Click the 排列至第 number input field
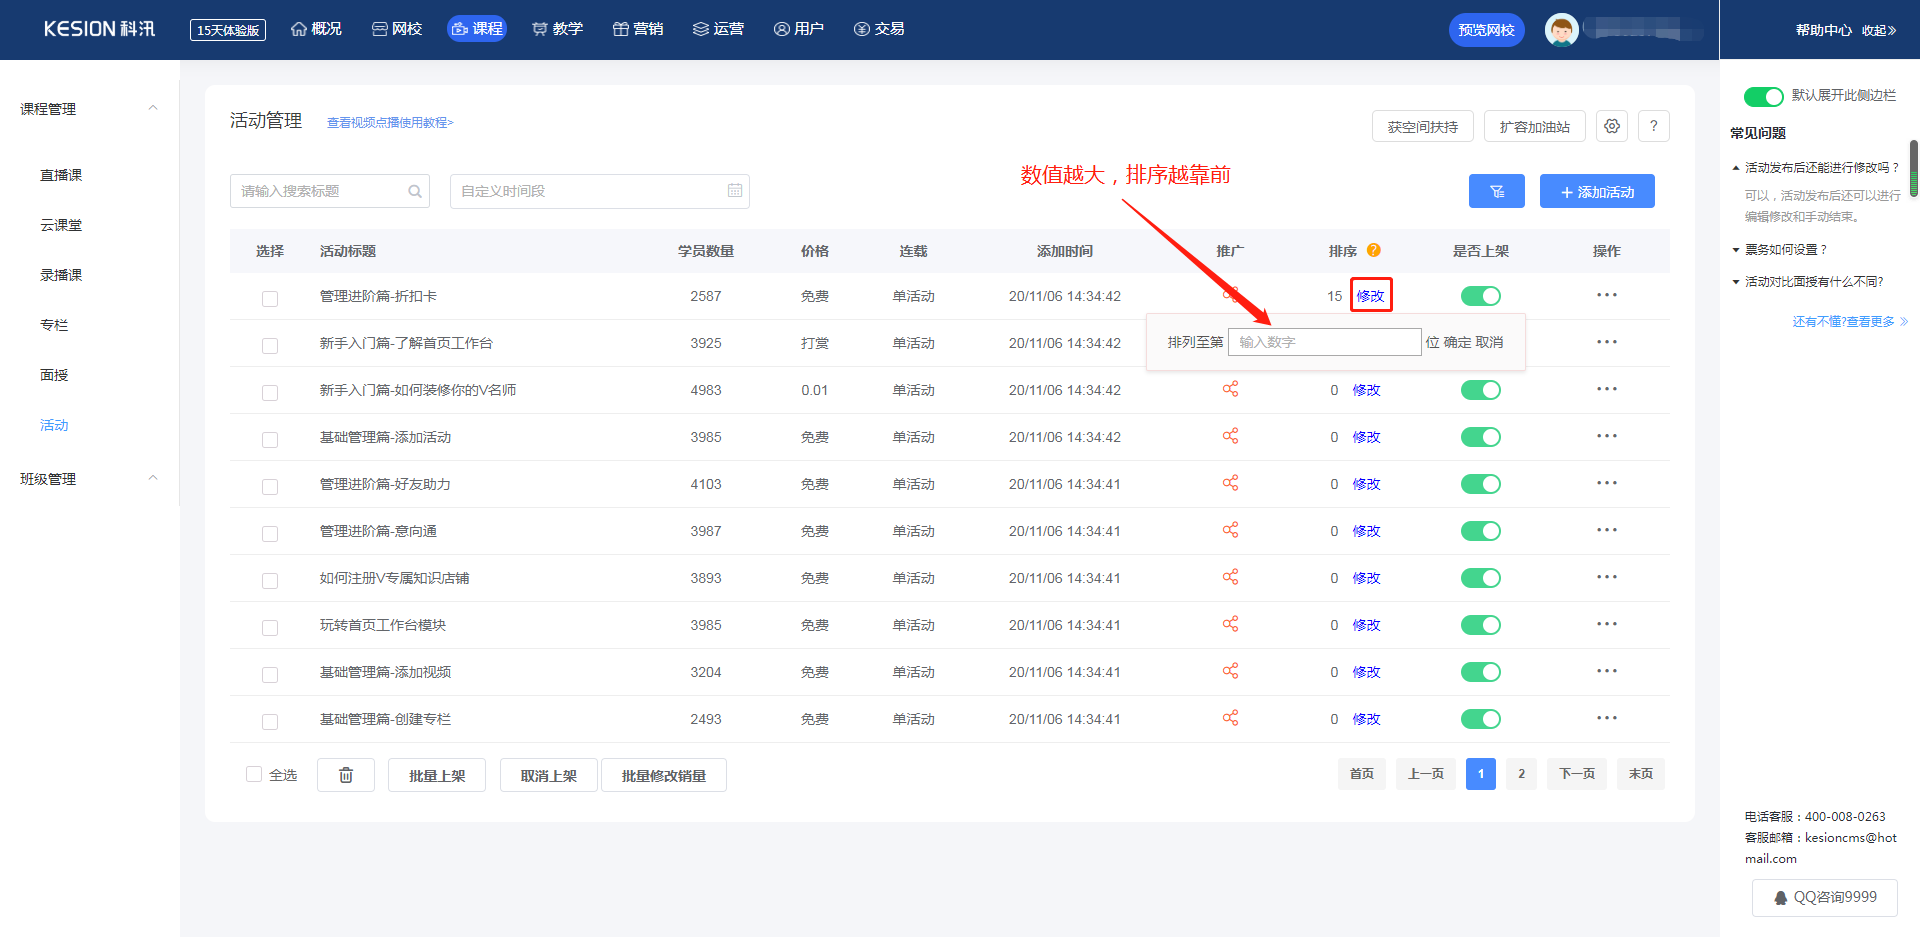The image size is (1920, 937). coord(1324,342)
